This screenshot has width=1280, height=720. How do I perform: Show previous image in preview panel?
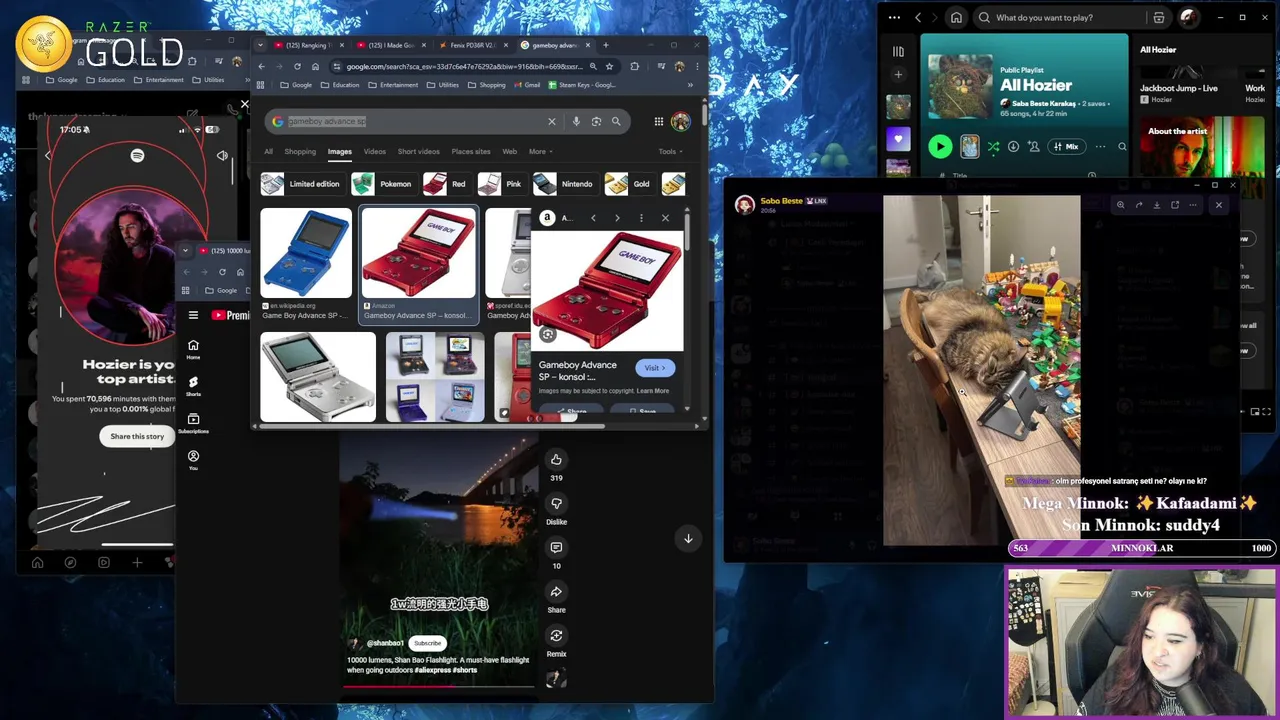click(x=593, y=217)
